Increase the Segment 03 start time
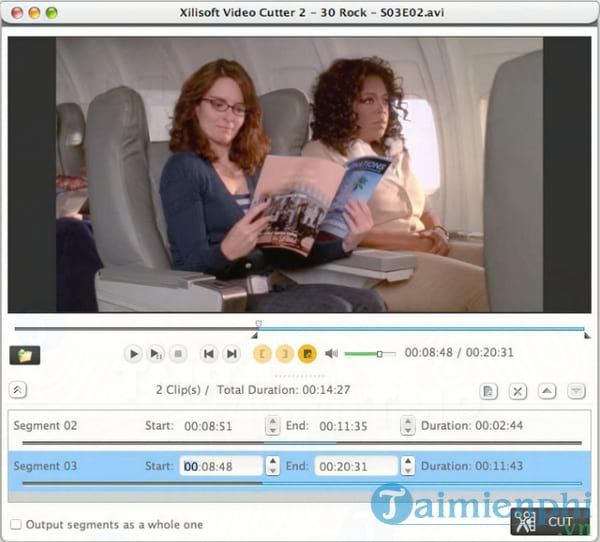The width and height of the screenshot is (600, 542). click(x=272, y=461)
